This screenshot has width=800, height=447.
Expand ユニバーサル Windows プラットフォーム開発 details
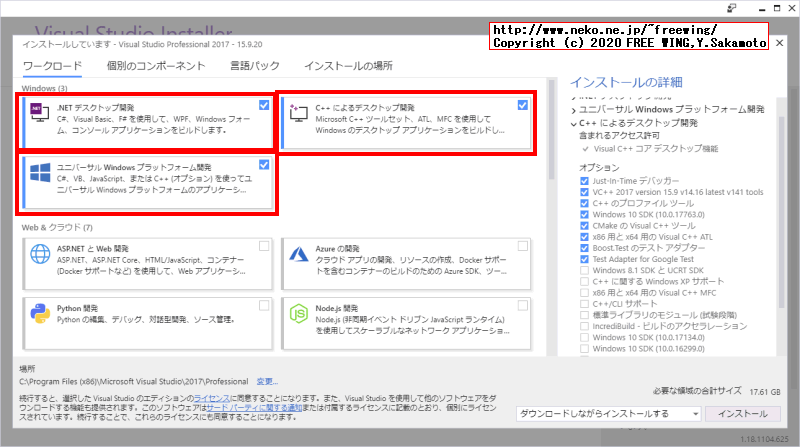click(x=573, y=110)
